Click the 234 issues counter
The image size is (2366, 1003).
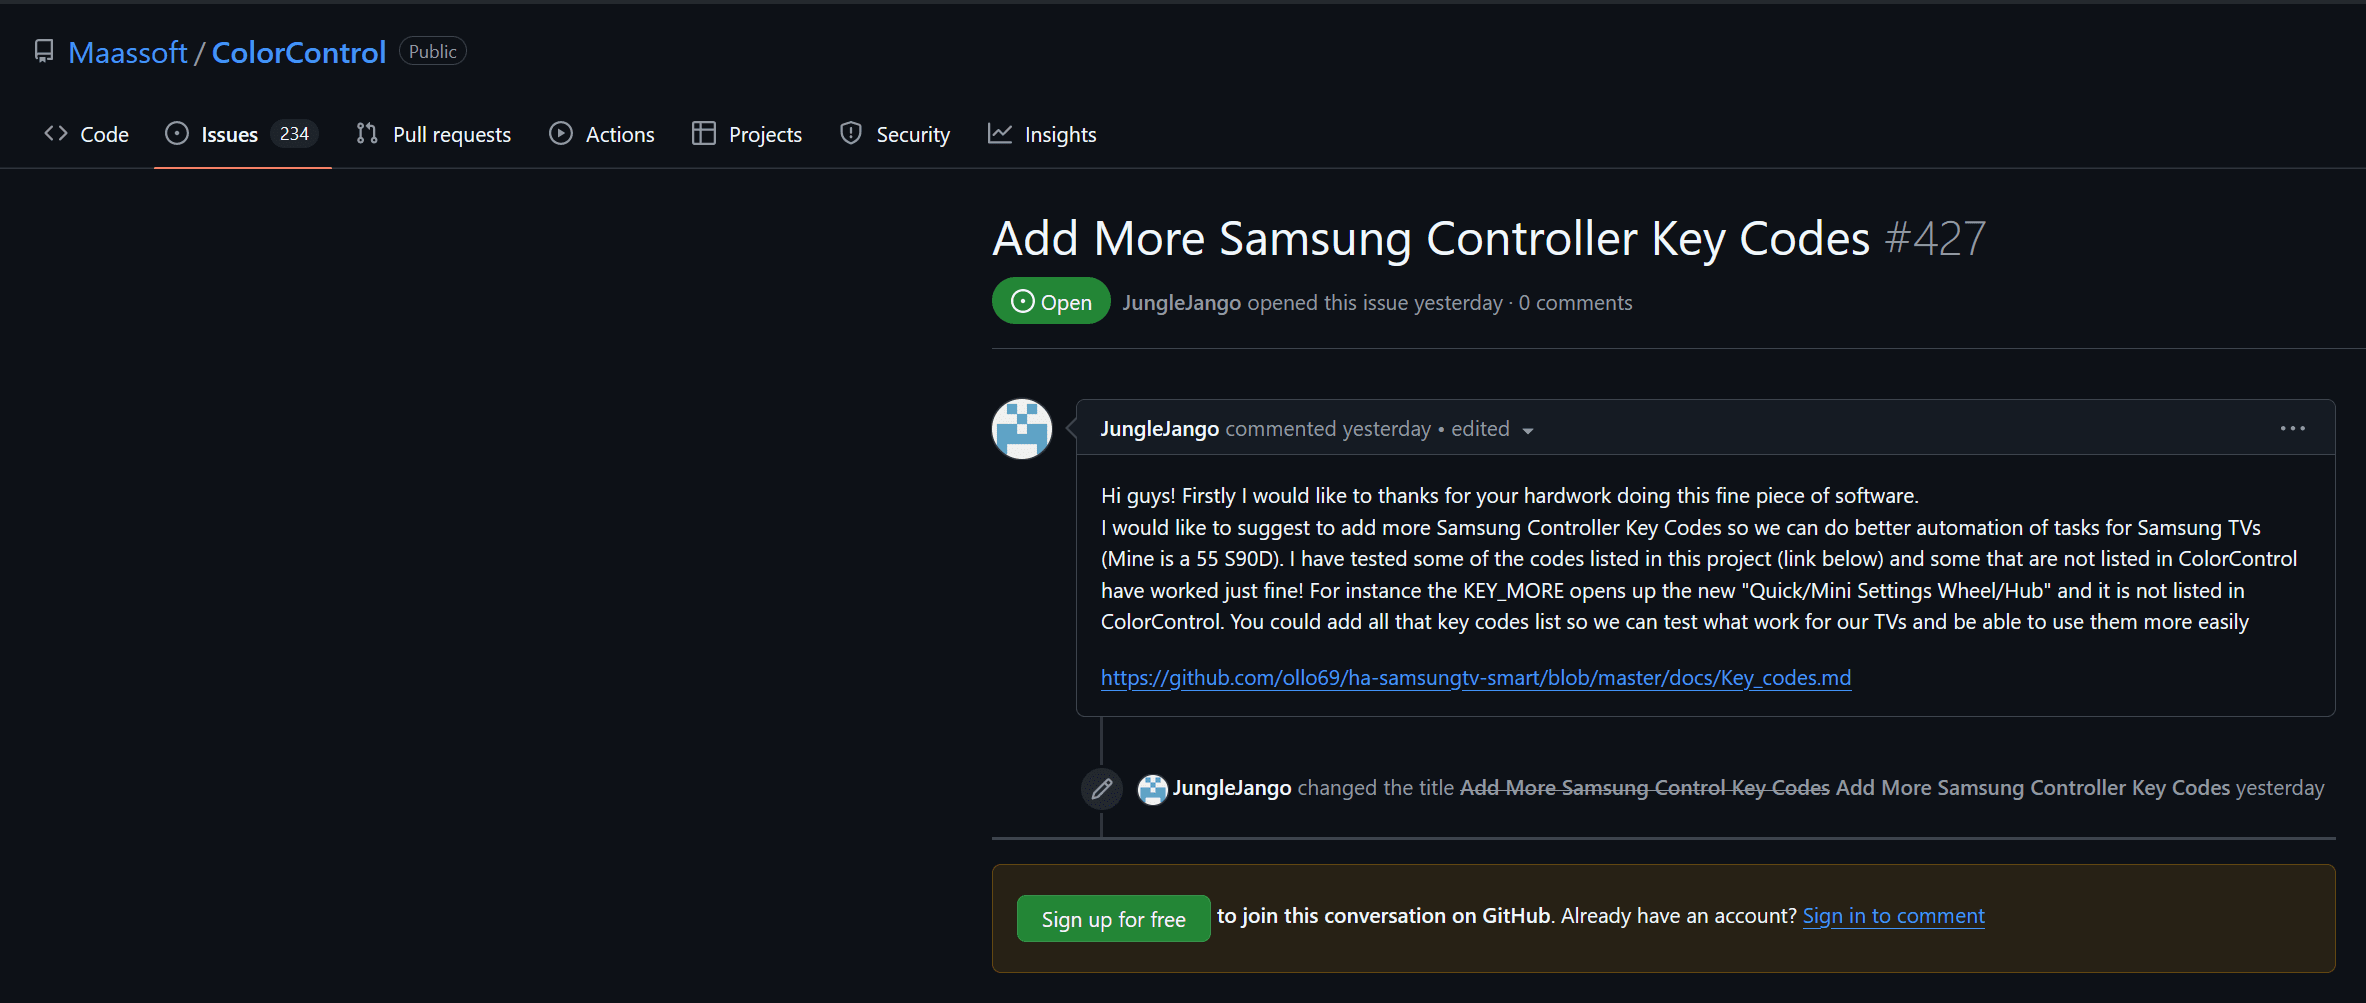[294, 133]
